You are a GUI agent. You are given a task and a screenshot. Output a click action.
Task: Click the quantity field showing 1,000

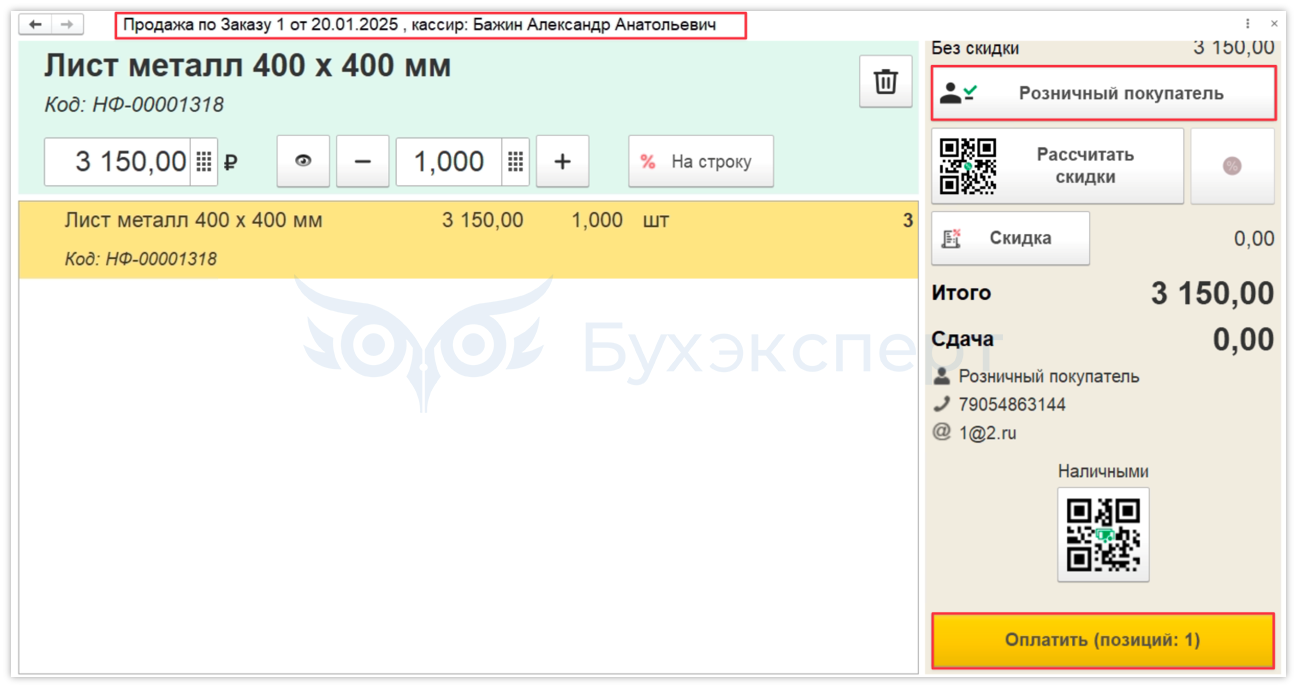click(449, 161)
